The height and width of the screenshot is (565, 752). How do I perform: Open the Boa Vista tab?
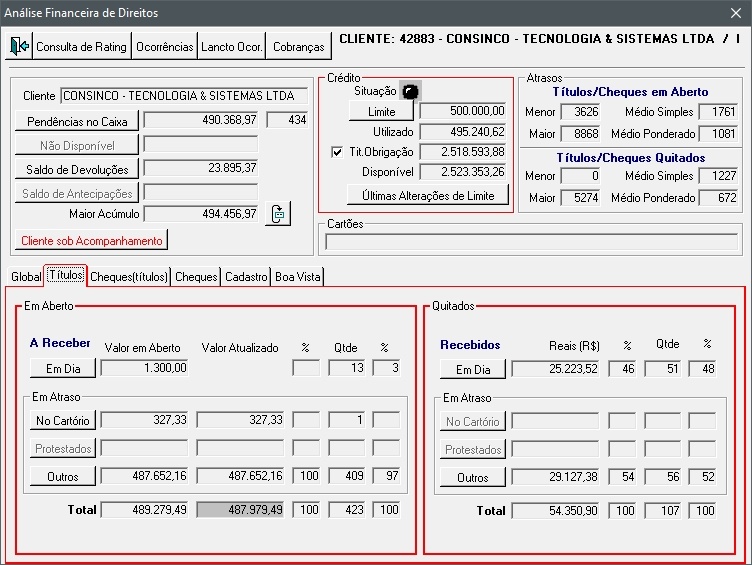[297, 277]
